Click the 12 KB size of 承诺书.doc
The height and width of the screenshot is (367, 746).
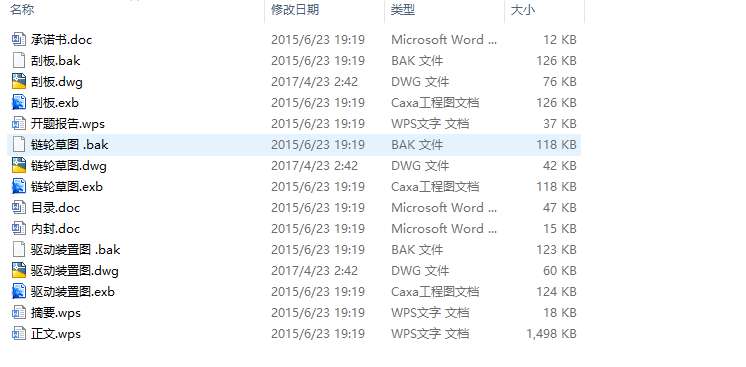coord(560,40)
